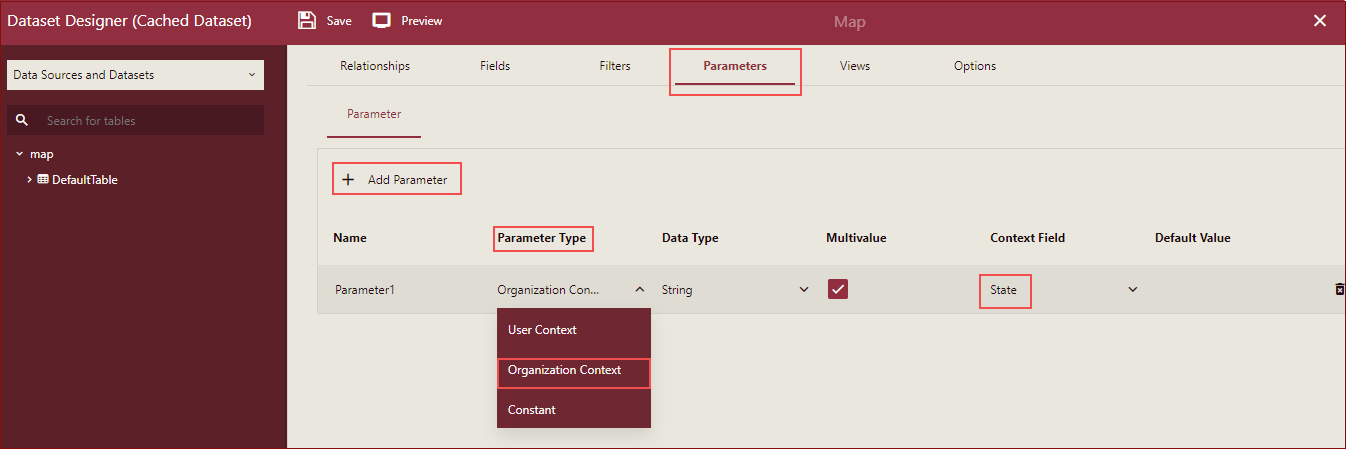Collapse the map tree node
Screen dimensions: 1346x449
tap(19, 154)
